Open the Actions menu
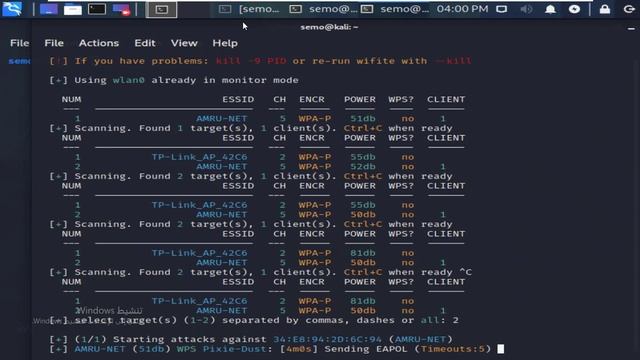Viewport: 640px width, 360px height. click(99, 43)
